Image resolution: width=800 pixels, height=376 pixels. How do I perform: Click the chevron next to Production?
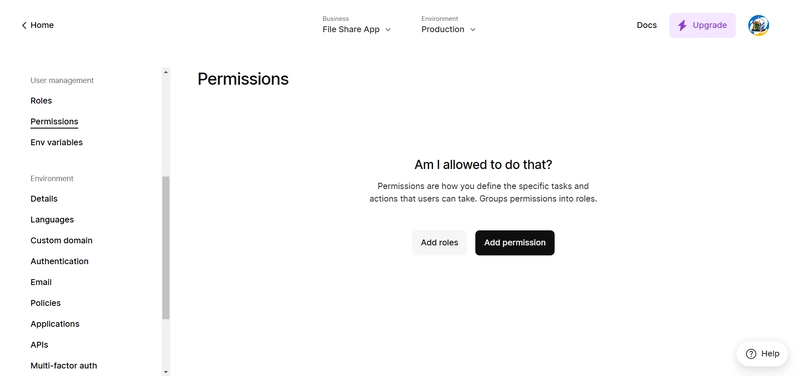click(472, 30)
